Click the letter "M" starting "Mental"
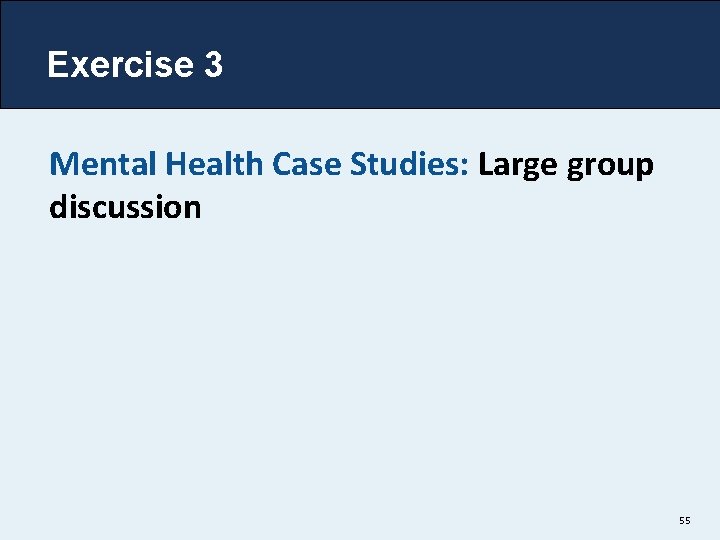720x540 pixels. [62, 164]
